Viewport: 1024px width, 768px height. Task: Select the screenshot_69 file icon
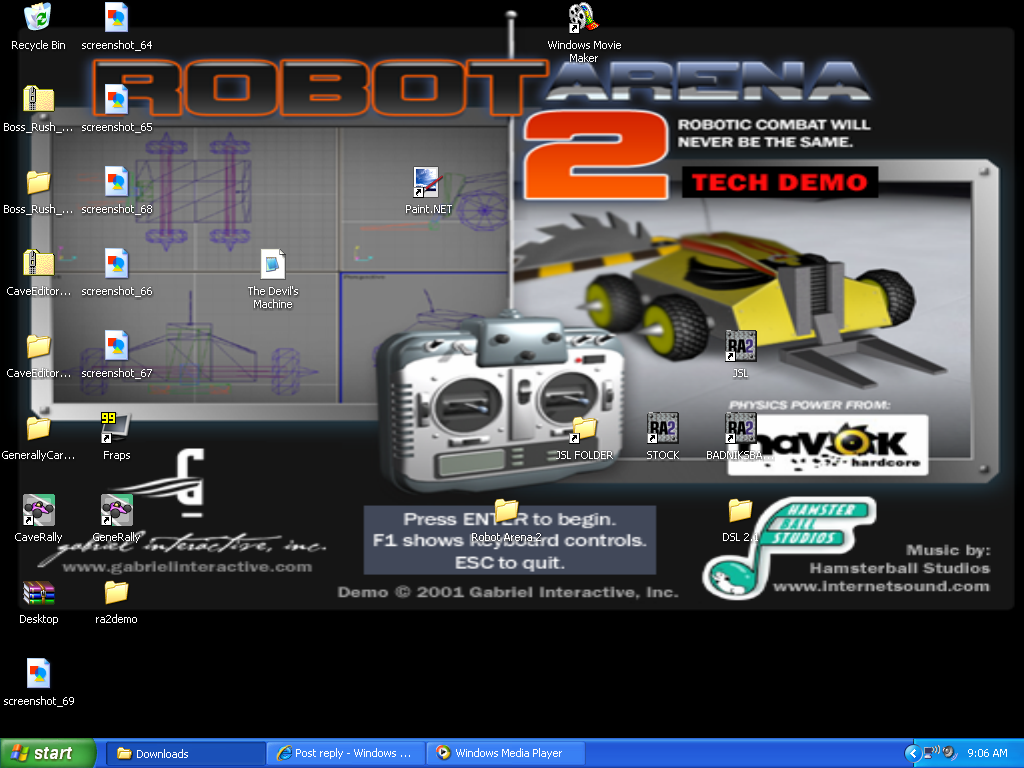coord(38,673)
